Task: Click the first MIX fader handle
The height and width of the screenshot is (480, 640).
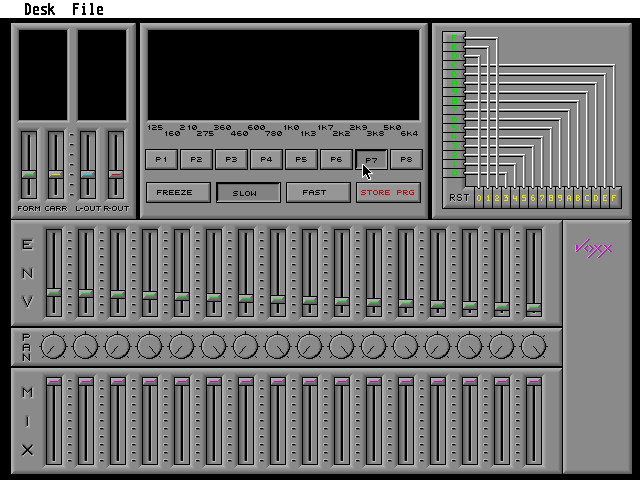Action: (x=53, y=381)
